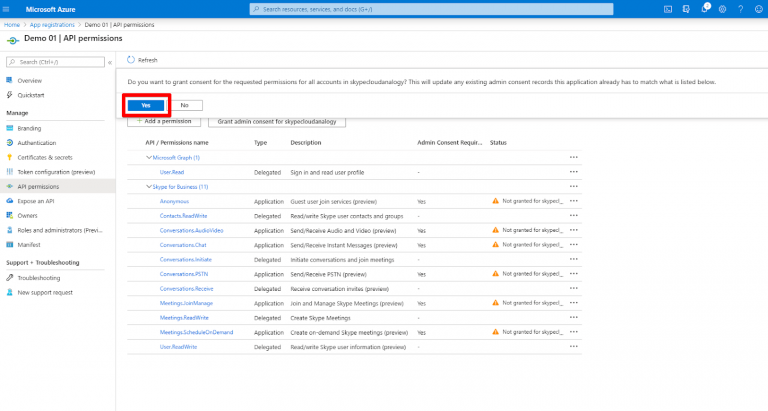Click the Refresh icon
768x411 pixels.
131,60
